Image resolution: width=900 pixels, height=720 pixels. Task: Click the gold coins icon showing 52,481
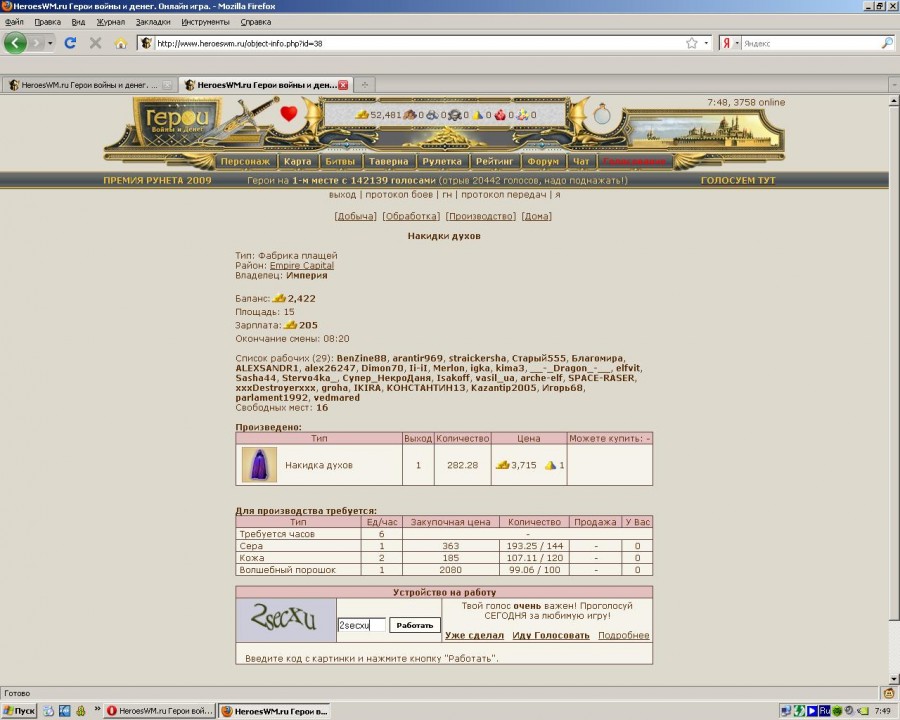362,115
